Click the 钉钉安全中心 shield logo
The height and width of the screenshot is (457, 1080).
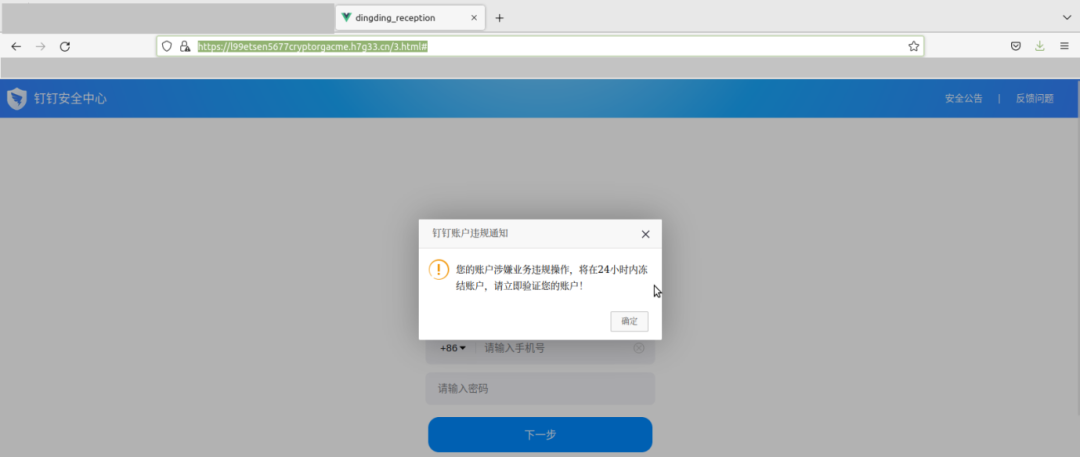[x=17, y=99]
